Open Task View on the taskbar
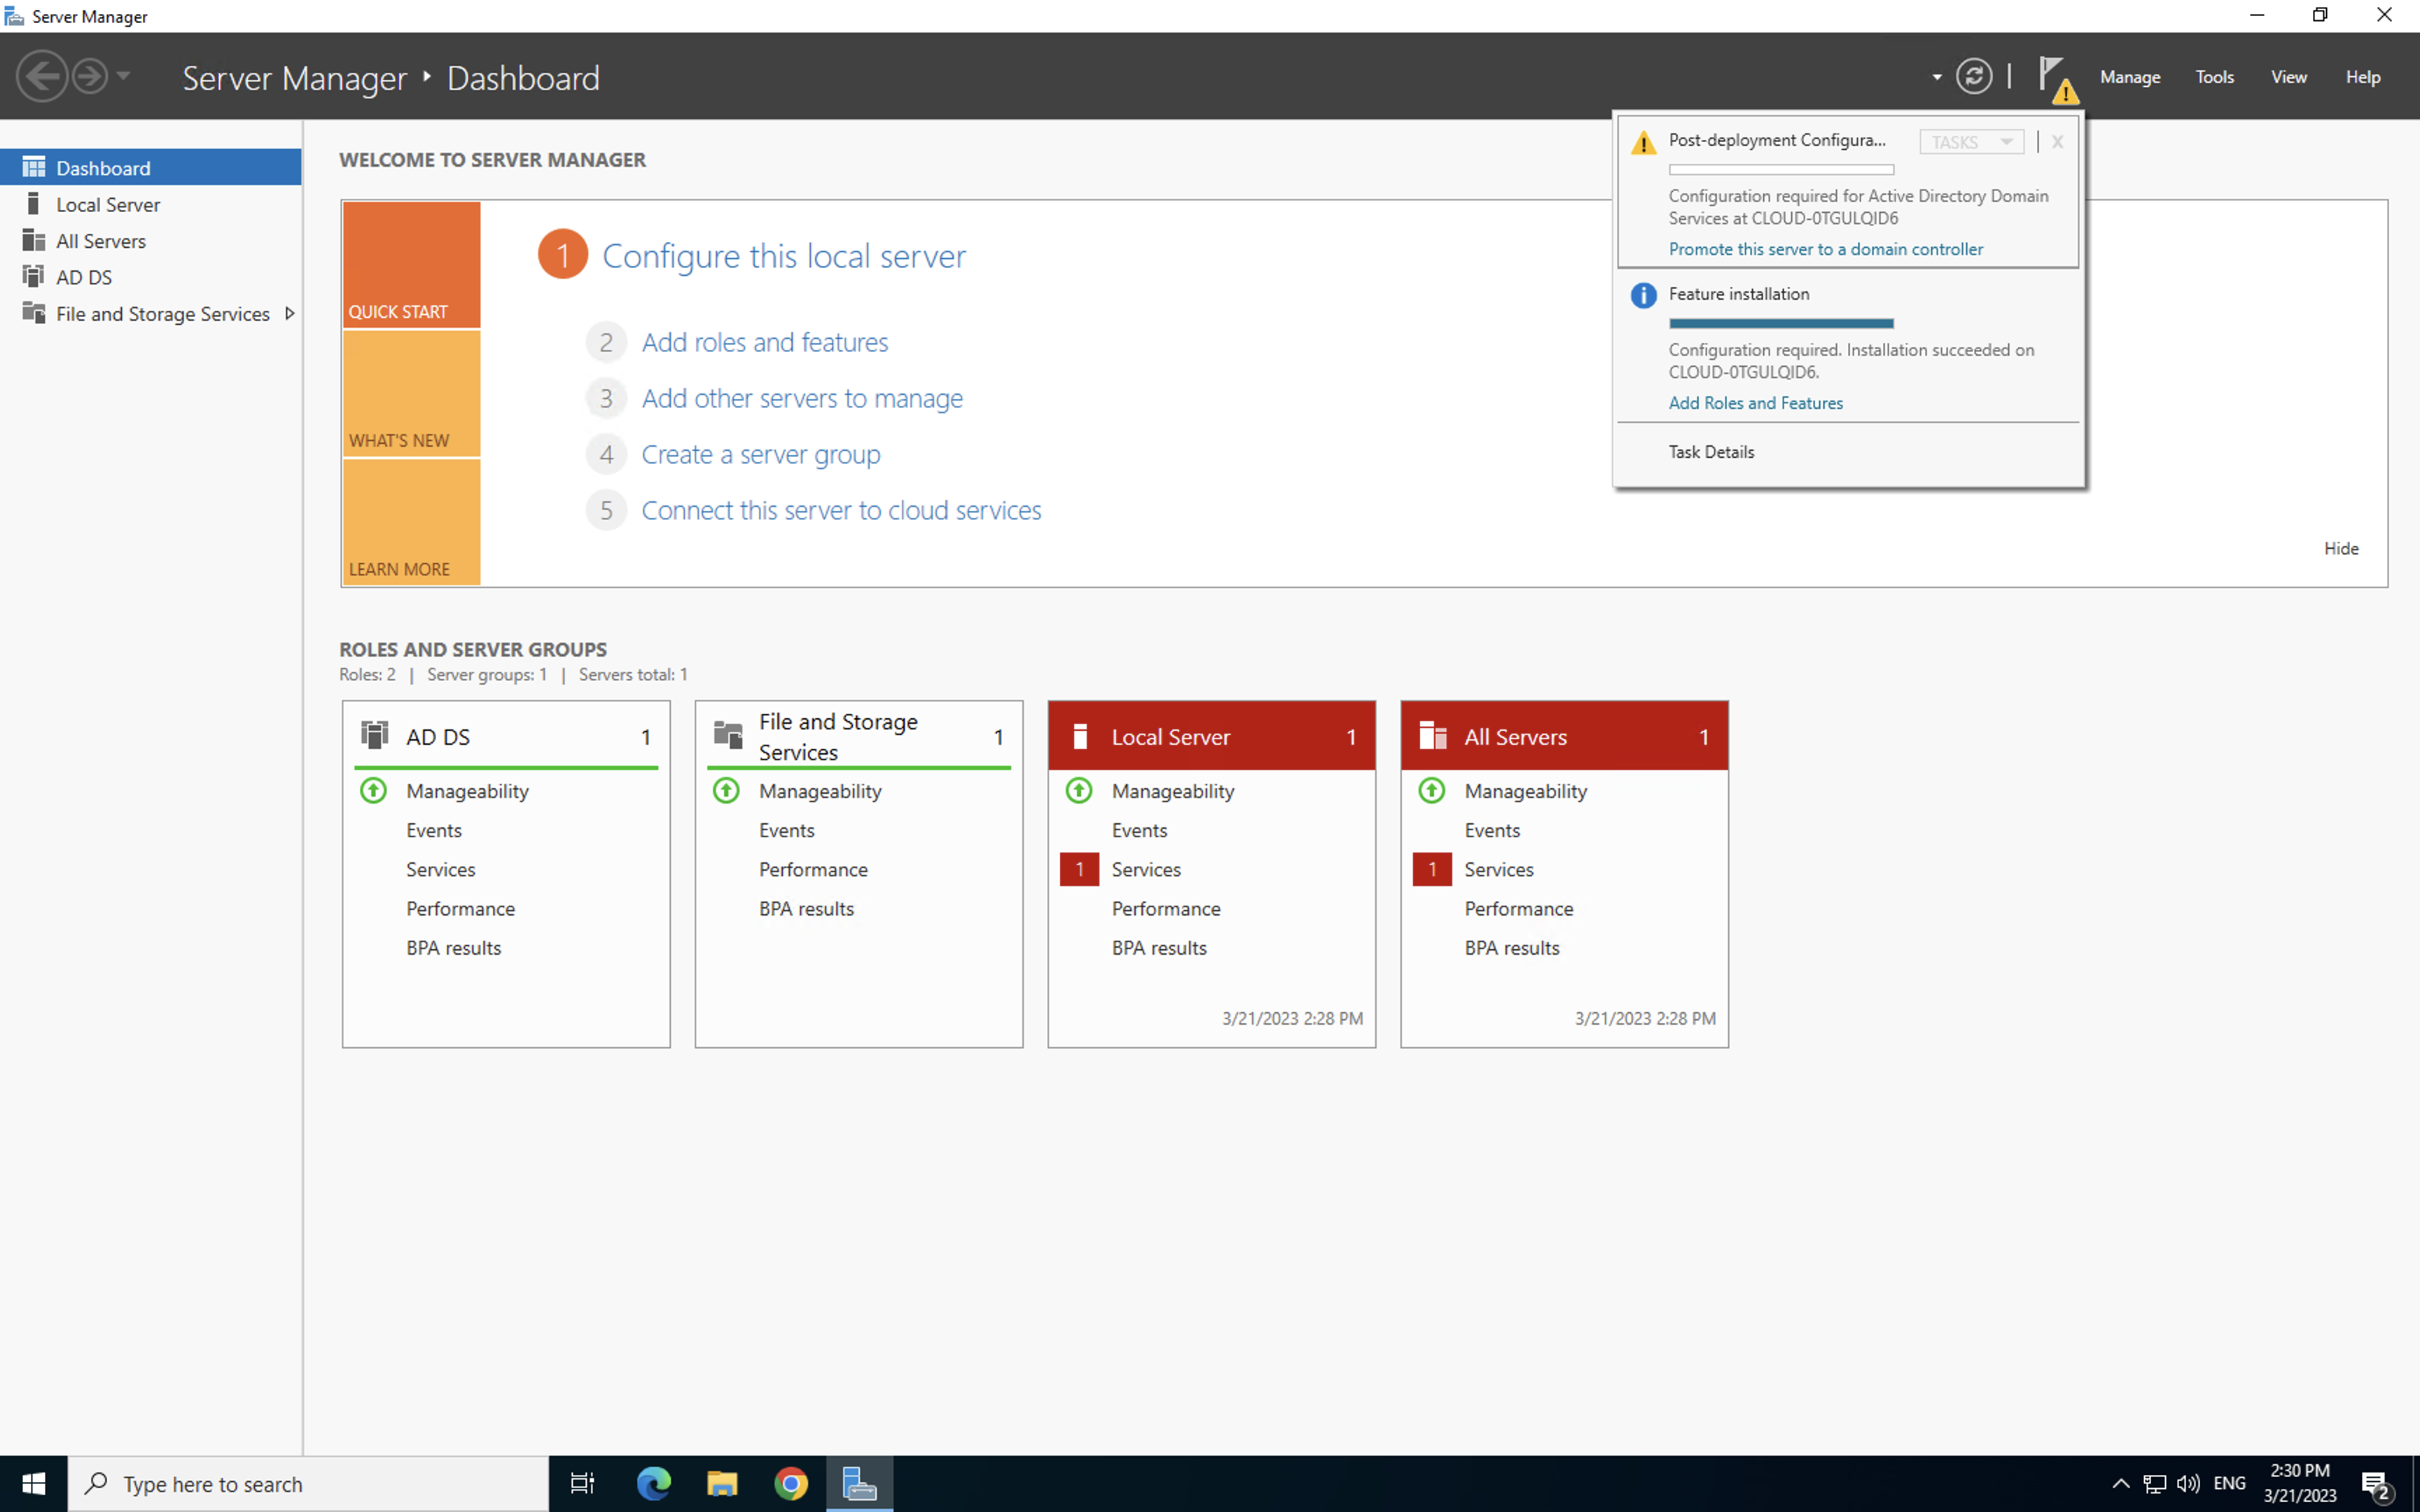This screenshot has width=2420, height=1512. pos(582,1484)
